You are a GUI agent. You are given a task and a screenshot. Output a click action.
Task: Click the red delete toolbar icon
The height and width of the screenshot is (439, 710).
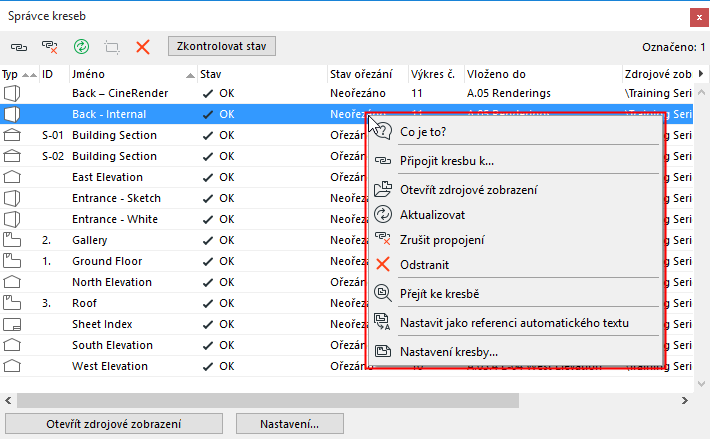tap(142, 47)
